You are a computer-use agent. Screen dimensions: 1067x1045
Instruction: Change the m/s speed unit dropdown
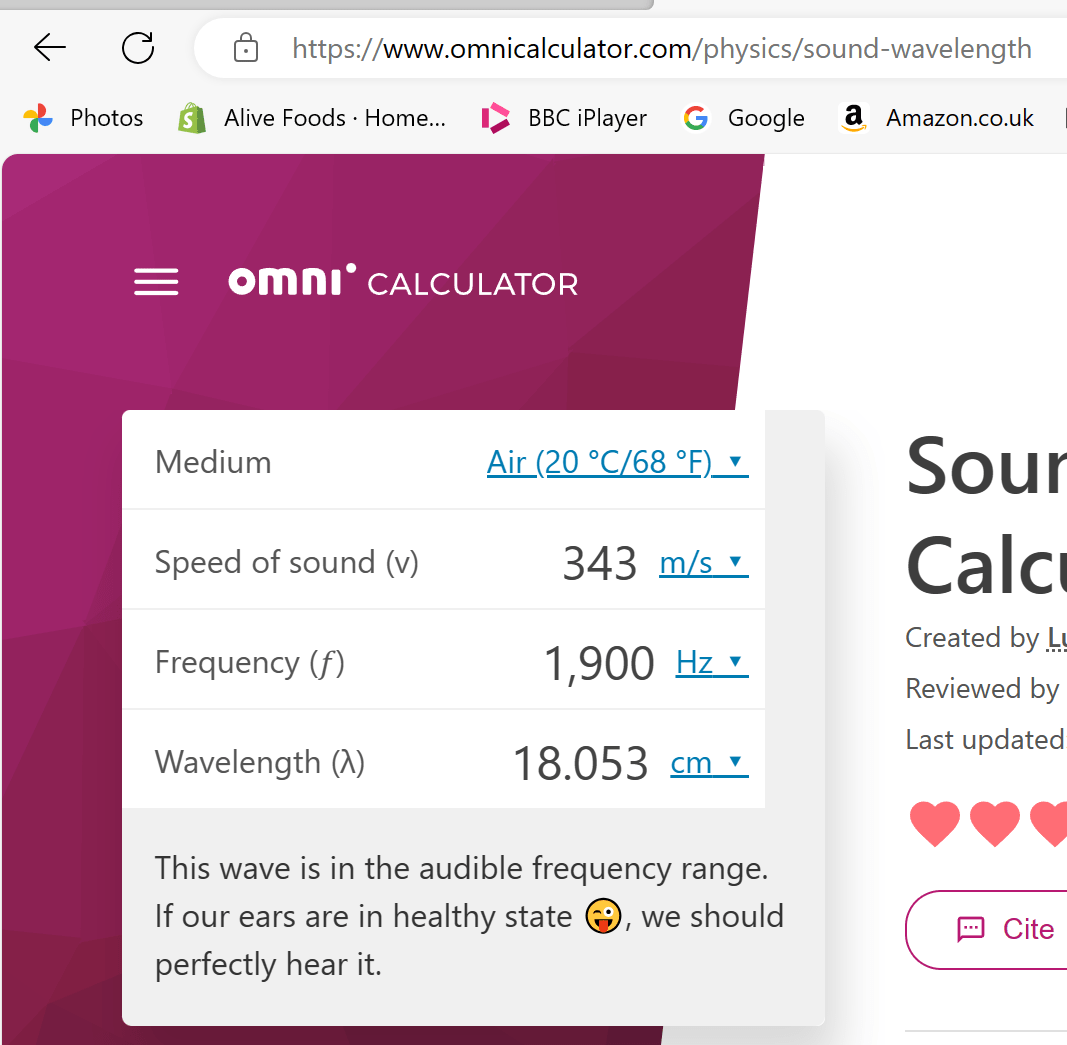pyautogui.click(x=704, y=563)
